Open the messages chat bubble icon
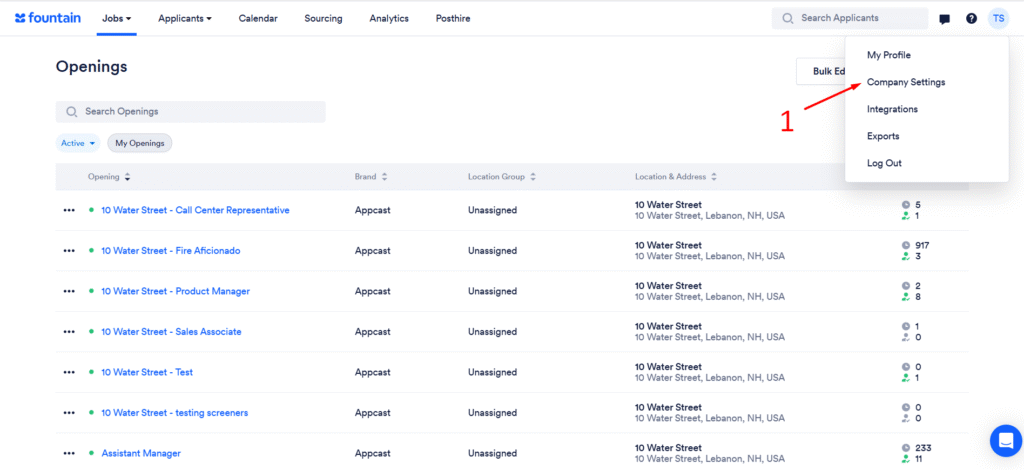The image size is (1024, 470). (945, 19)
